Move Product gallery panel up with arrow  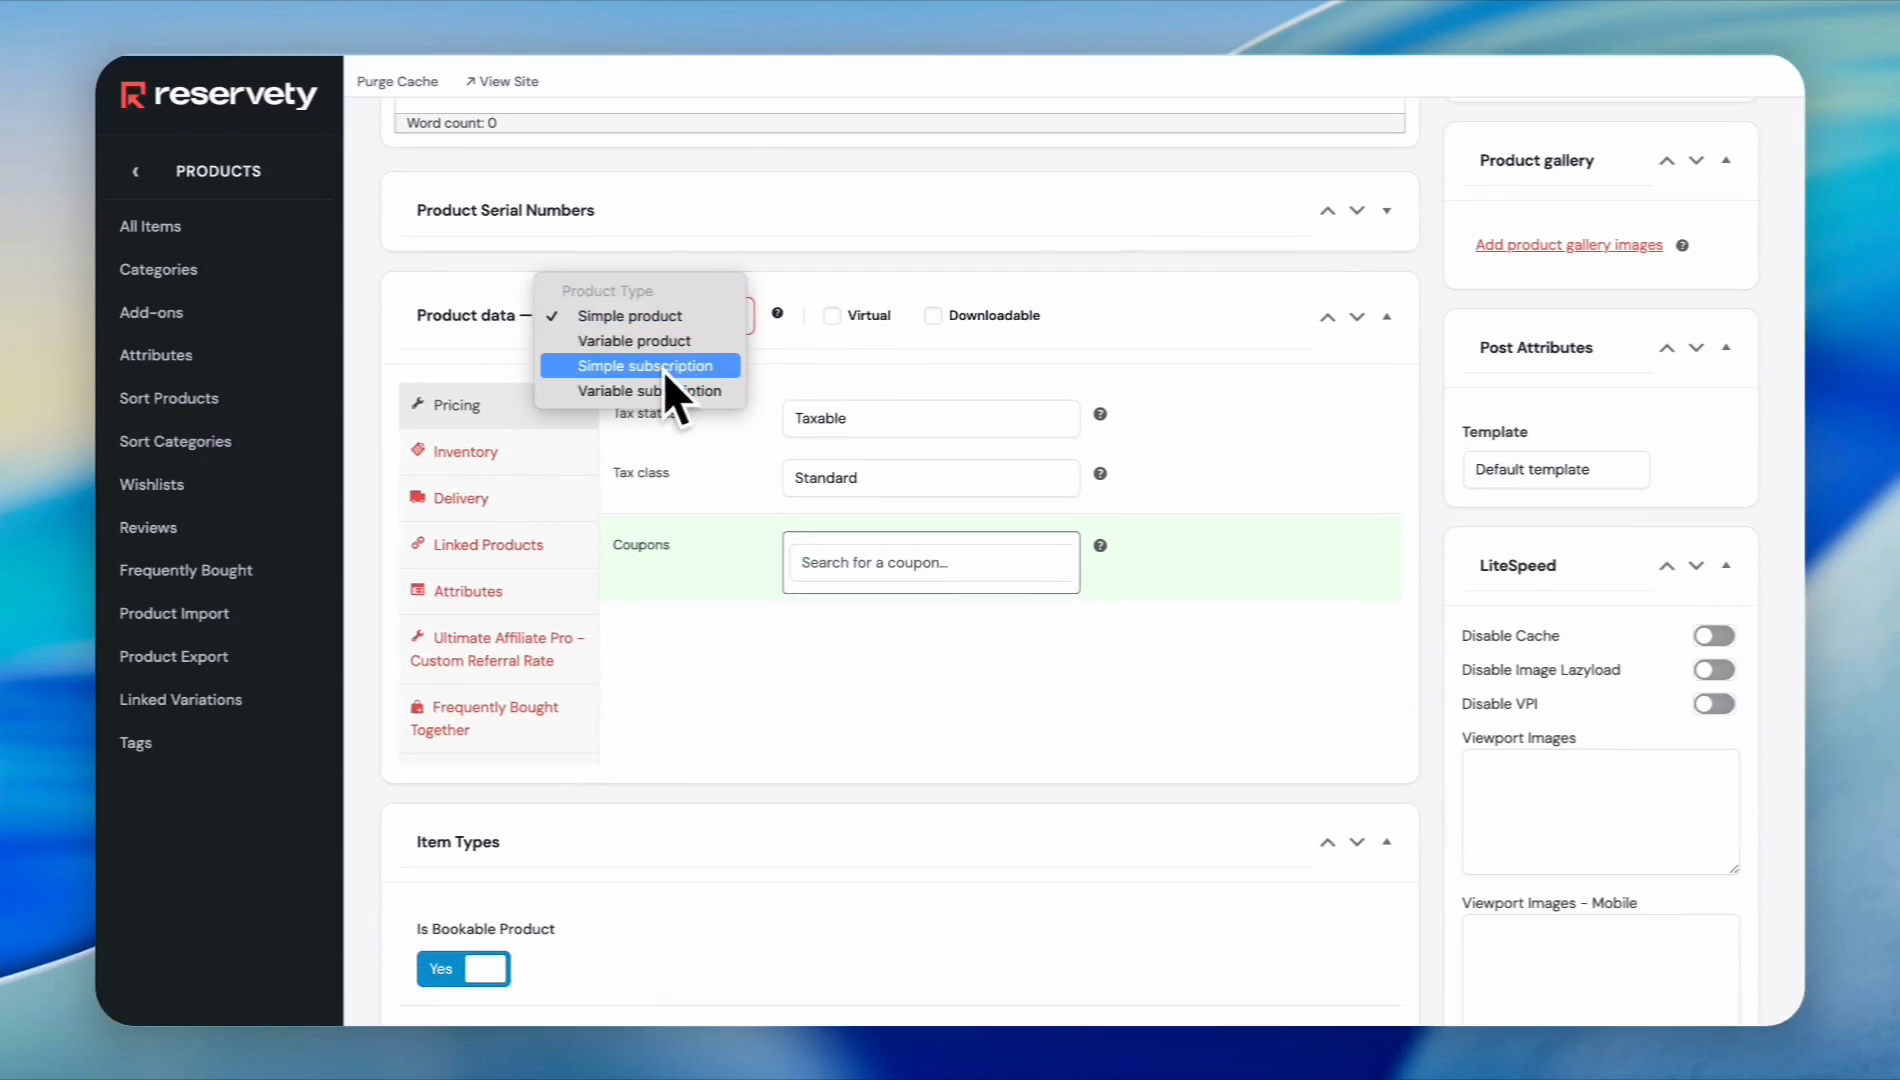coord(1666,161)
